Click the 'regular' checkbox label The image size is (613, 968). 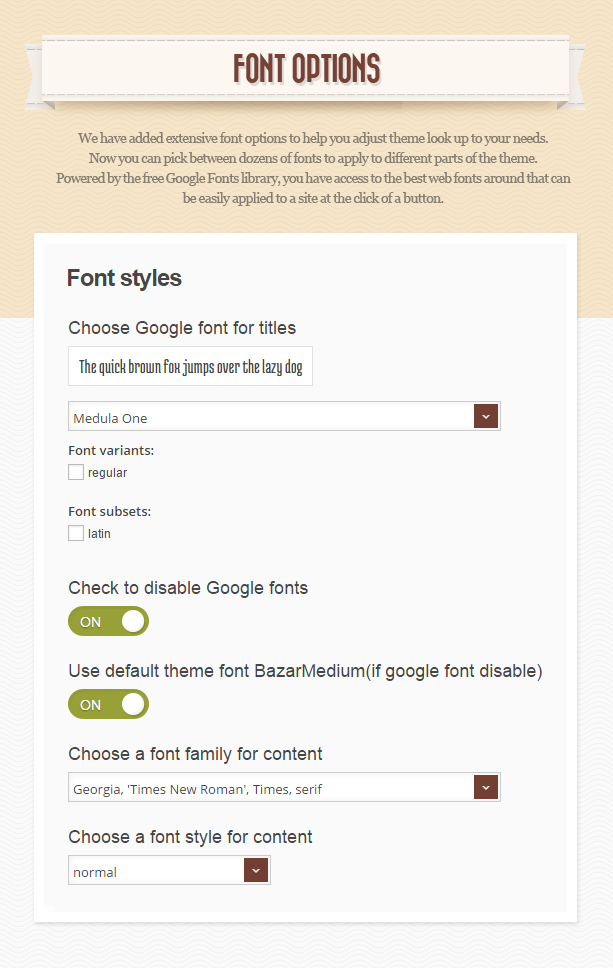(x=107, y=473)
